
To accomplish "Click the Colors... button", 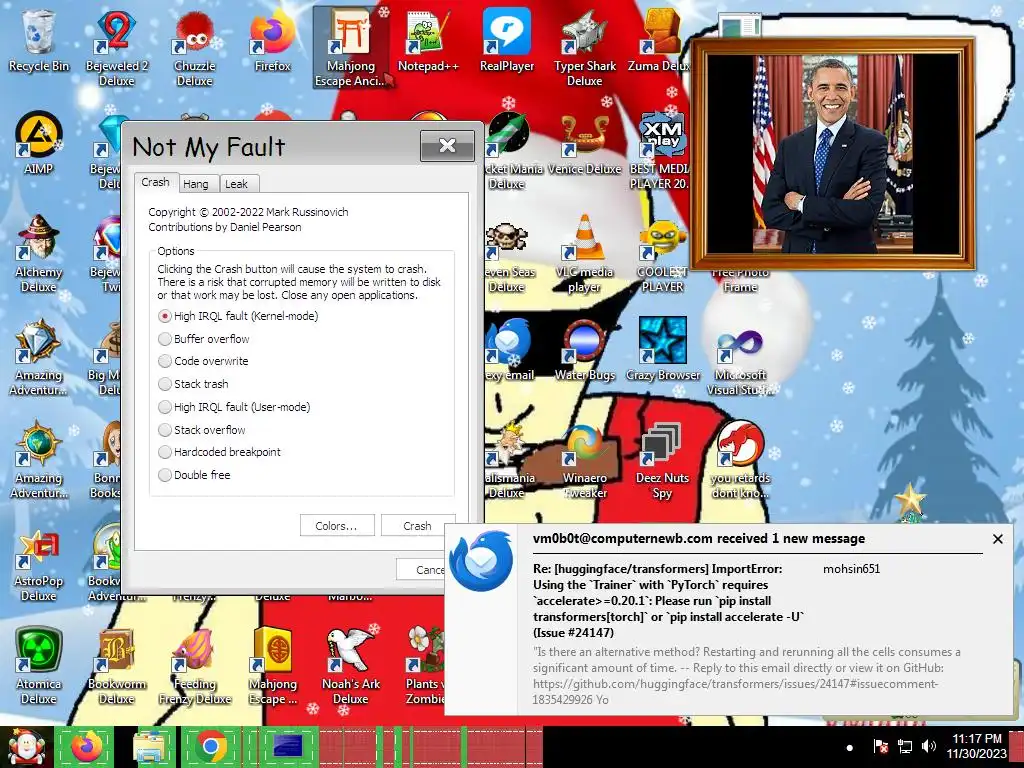I will tap(337, 526).
